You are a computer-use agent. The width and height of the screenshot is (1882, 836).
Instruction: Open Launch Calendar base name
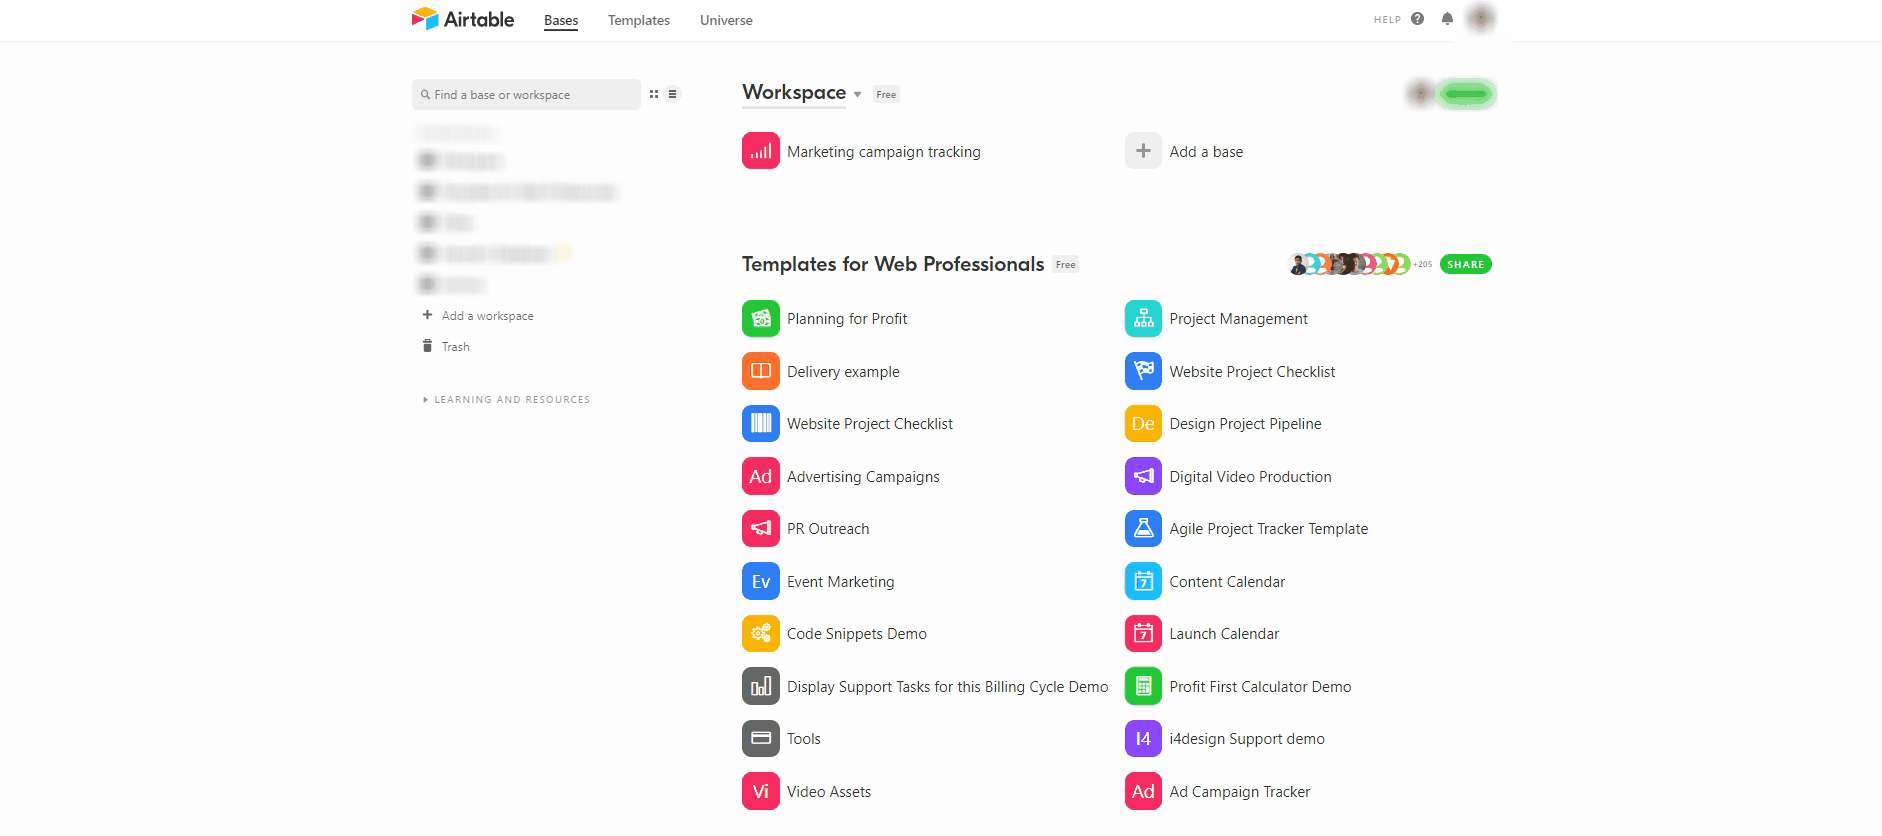[1224, 634]
